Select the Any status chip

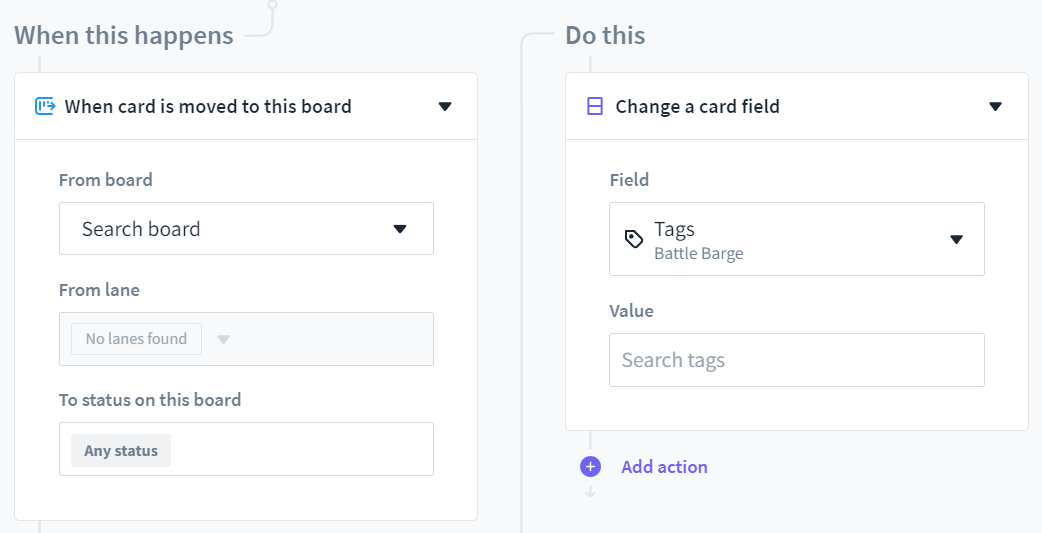[121, 451]
